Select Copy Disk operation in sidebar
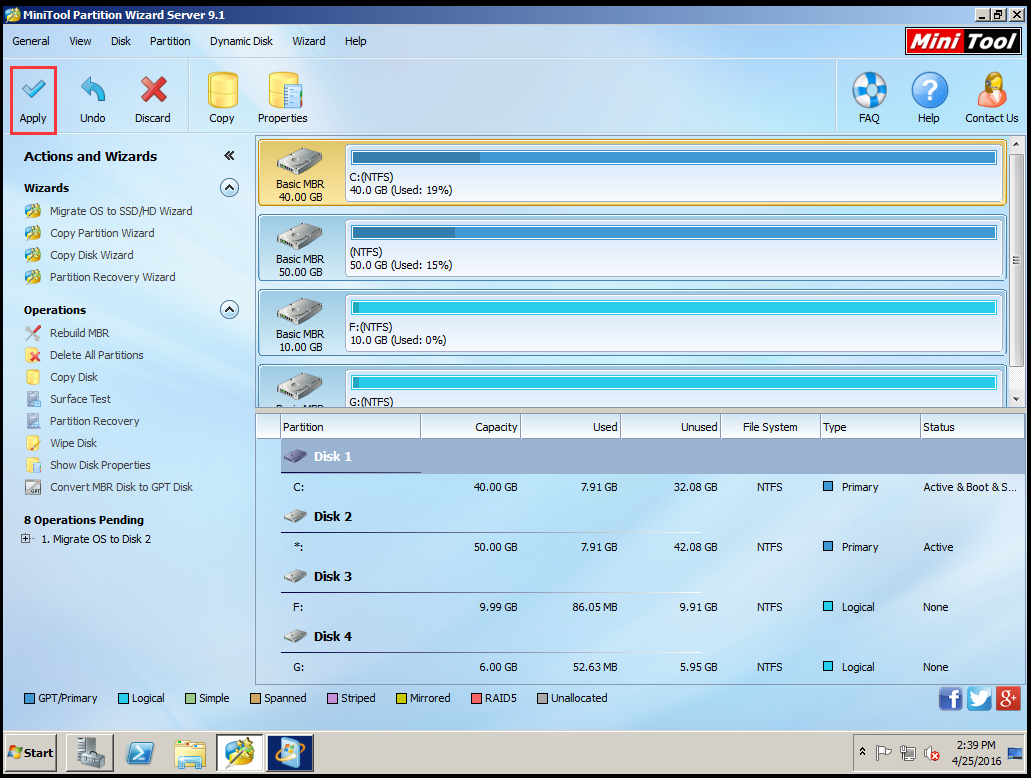 pos(74,377)
